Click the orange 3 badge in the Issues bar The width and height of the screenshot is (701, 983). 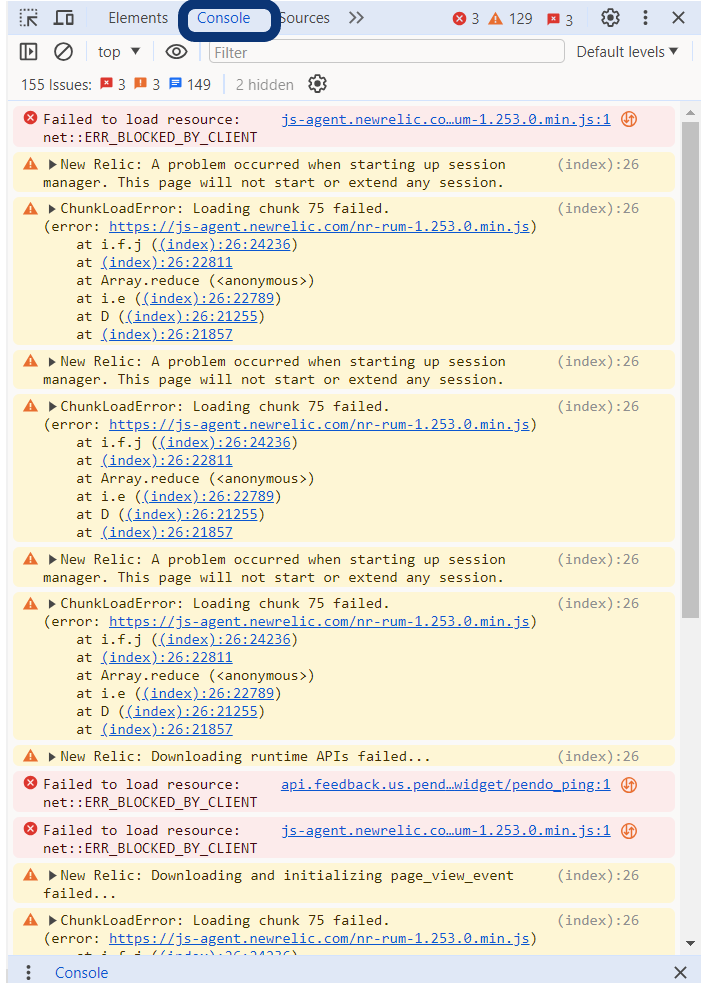click(x=147, y=84)
